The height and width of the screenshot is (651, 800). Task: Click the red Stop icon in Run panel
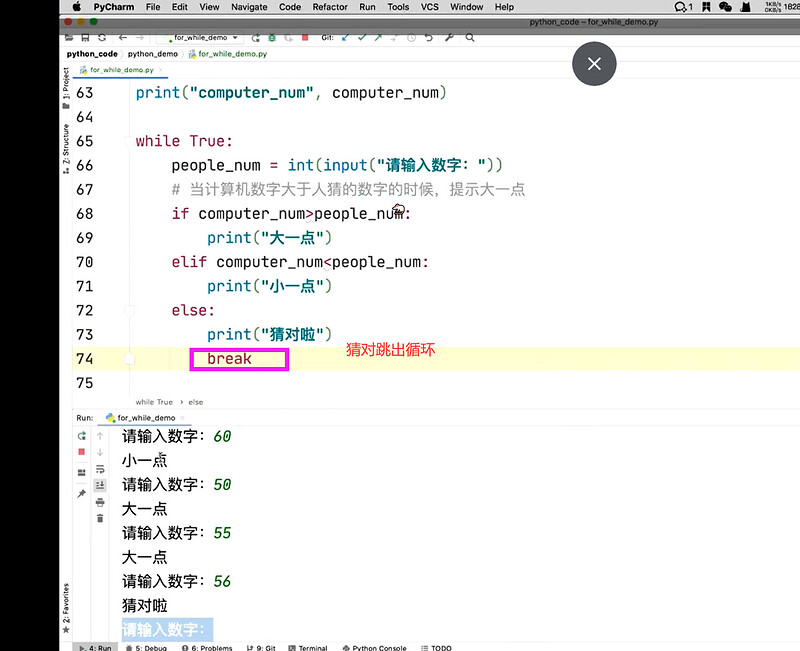(82, 452)
